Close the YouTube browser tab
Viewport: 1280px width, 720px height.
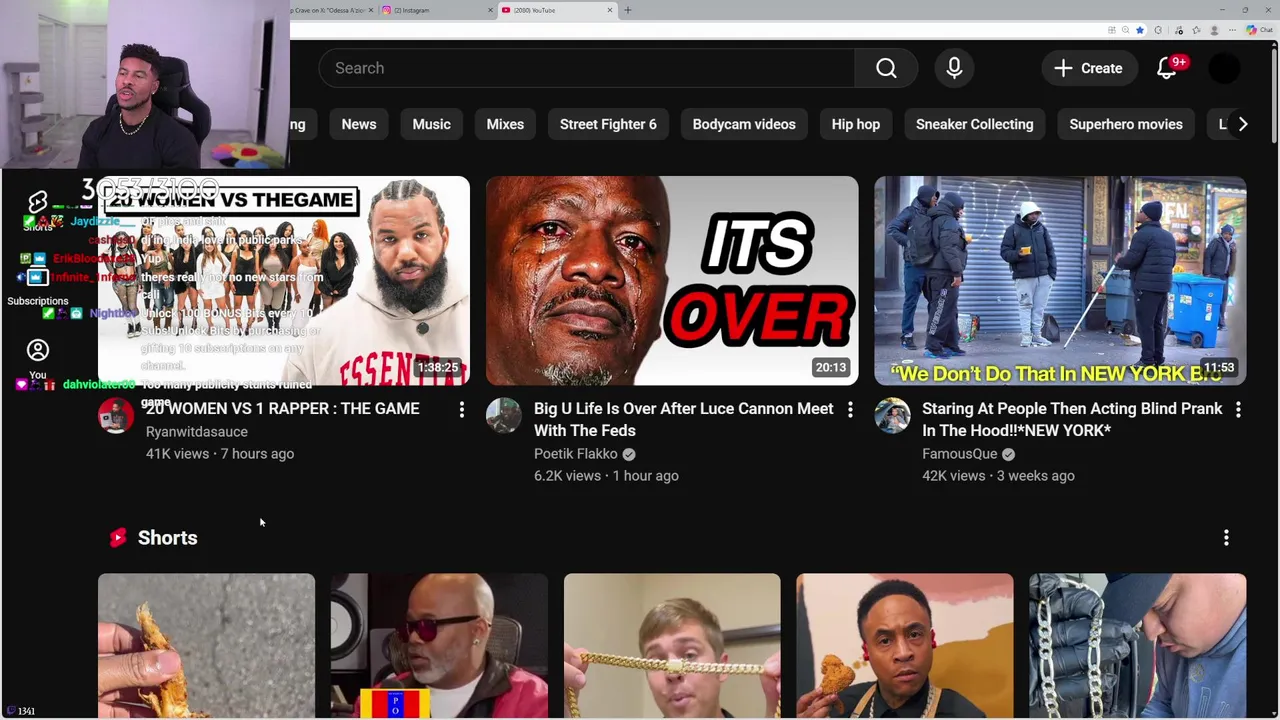[610, 10]
